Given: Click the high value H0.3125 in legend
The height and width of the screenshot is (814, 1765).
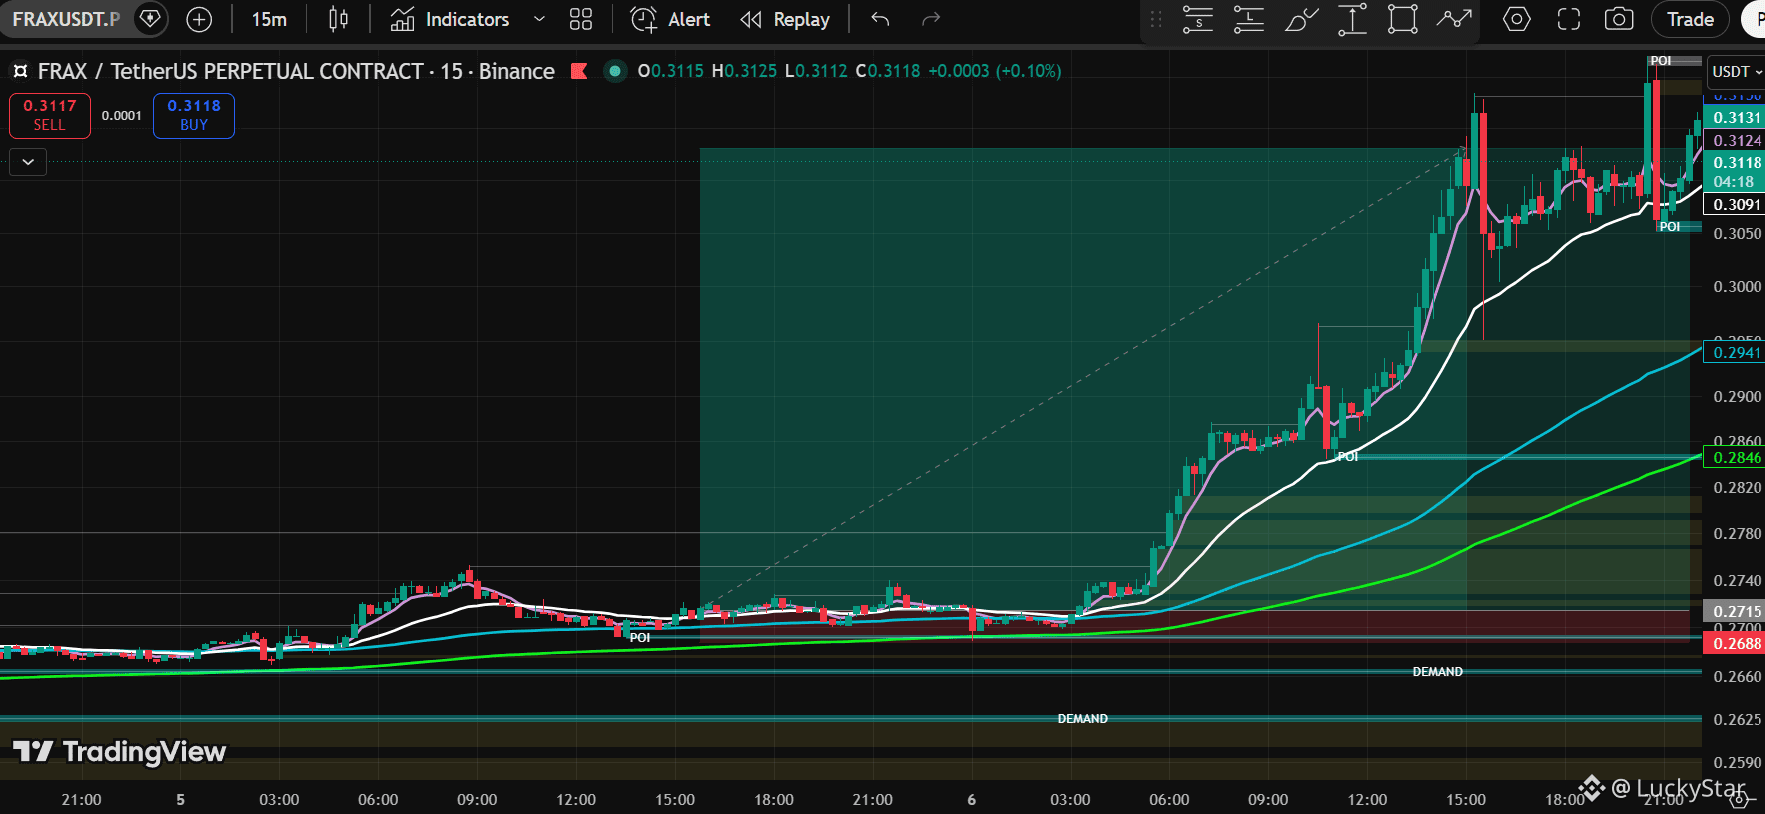Looking at the screenshot, I should (x=744, y=71).
